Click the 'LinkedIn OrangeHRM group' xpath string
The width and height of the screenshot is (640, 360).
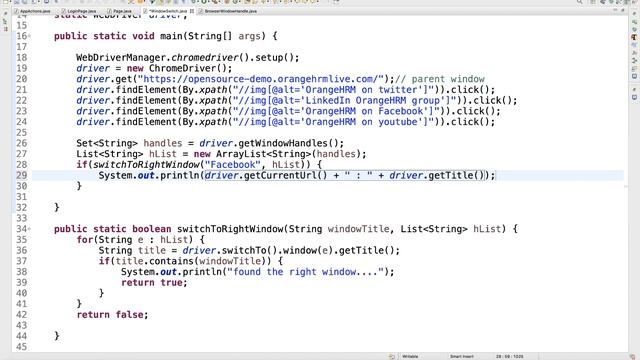(347, 100)
